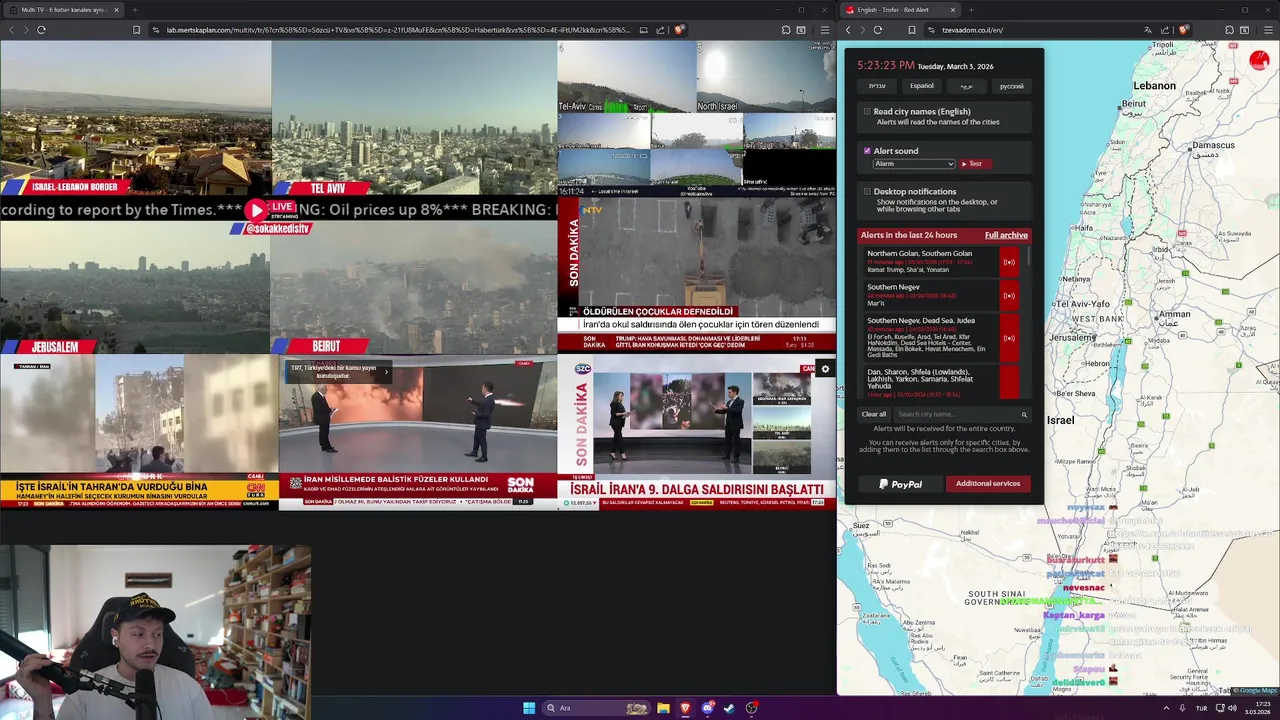
Task: Open the Alarm sound dropdown
Action: 914,164
